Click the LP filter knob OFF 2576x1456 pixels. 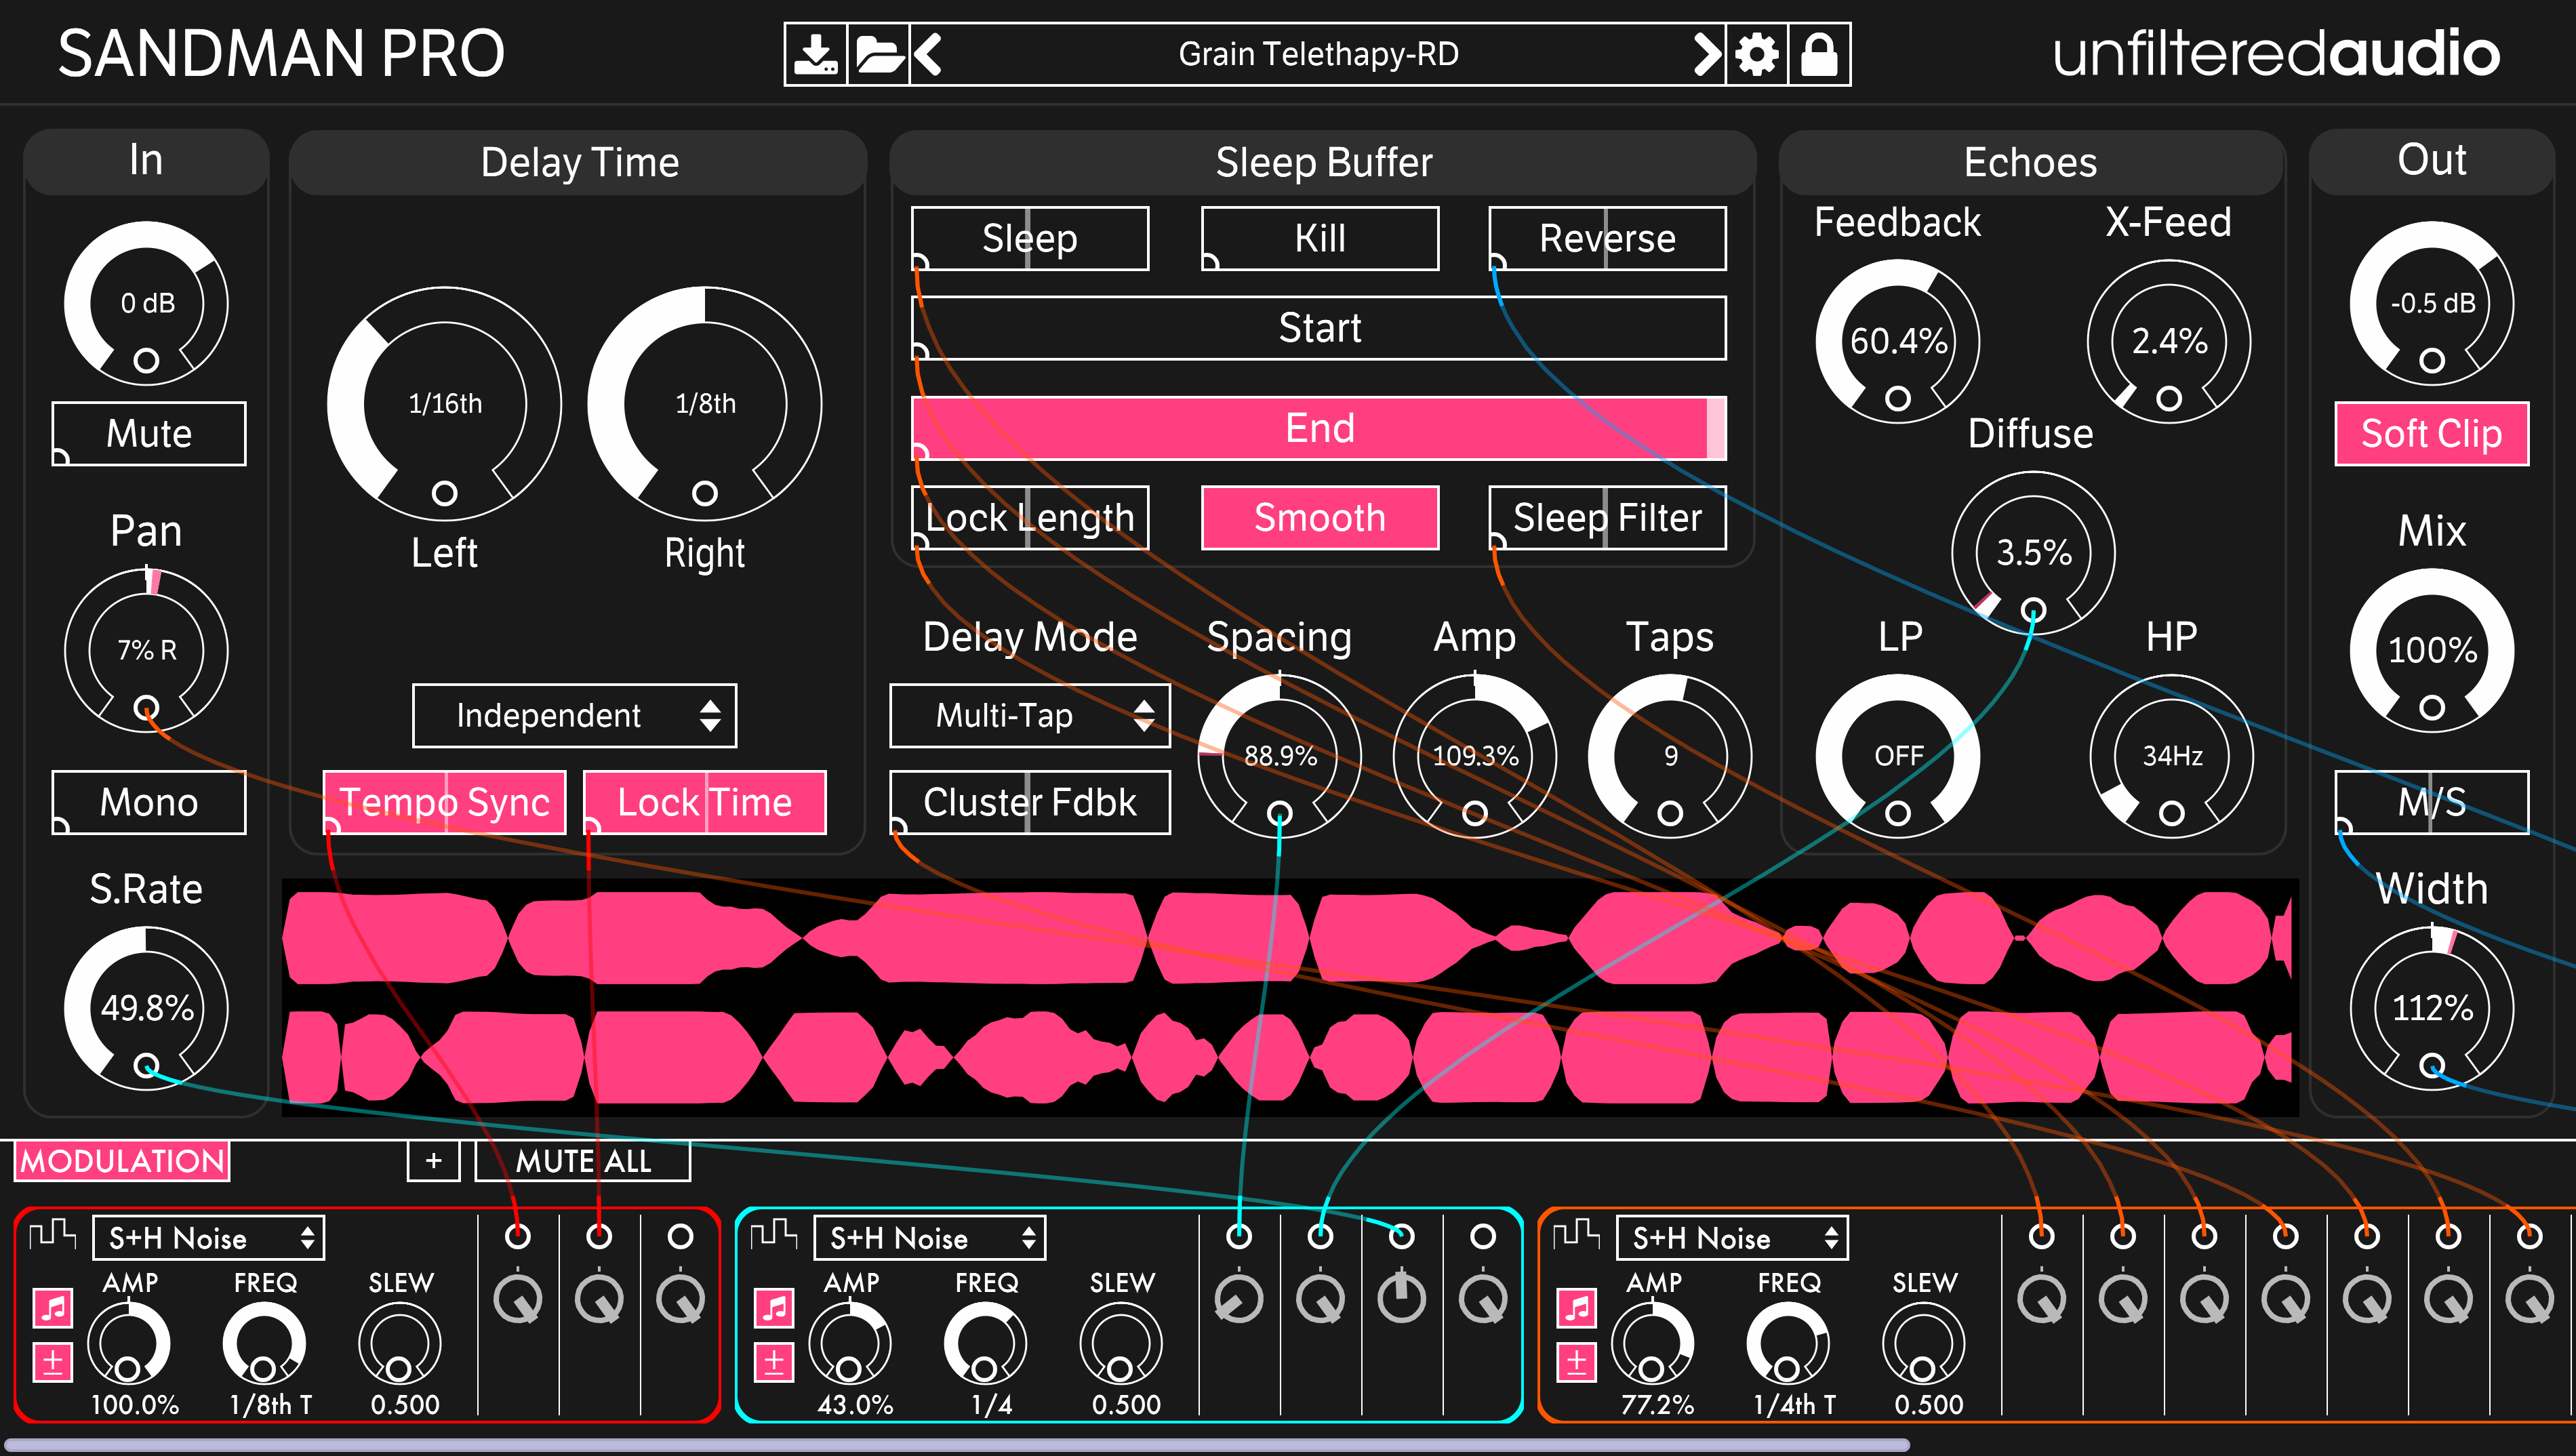[x=1897, y=756]
